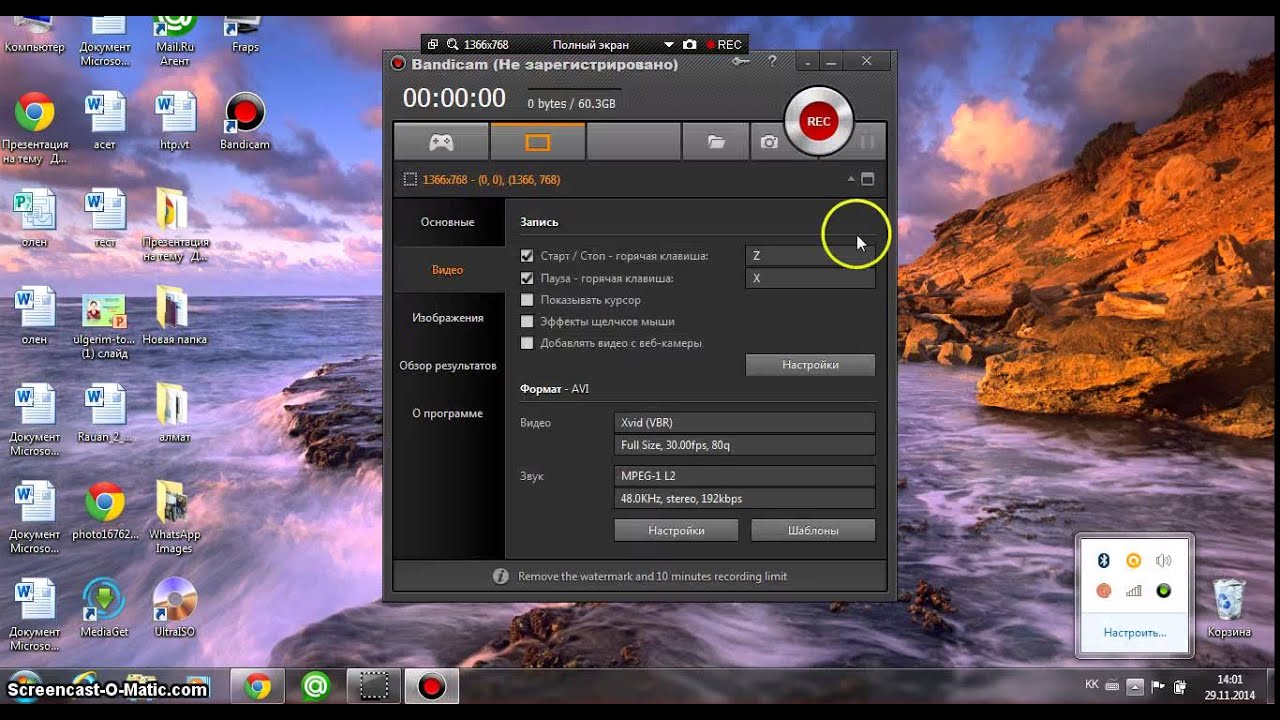
Task: Click the green round icon in tray popup
Action: [x=1163, y=591]
